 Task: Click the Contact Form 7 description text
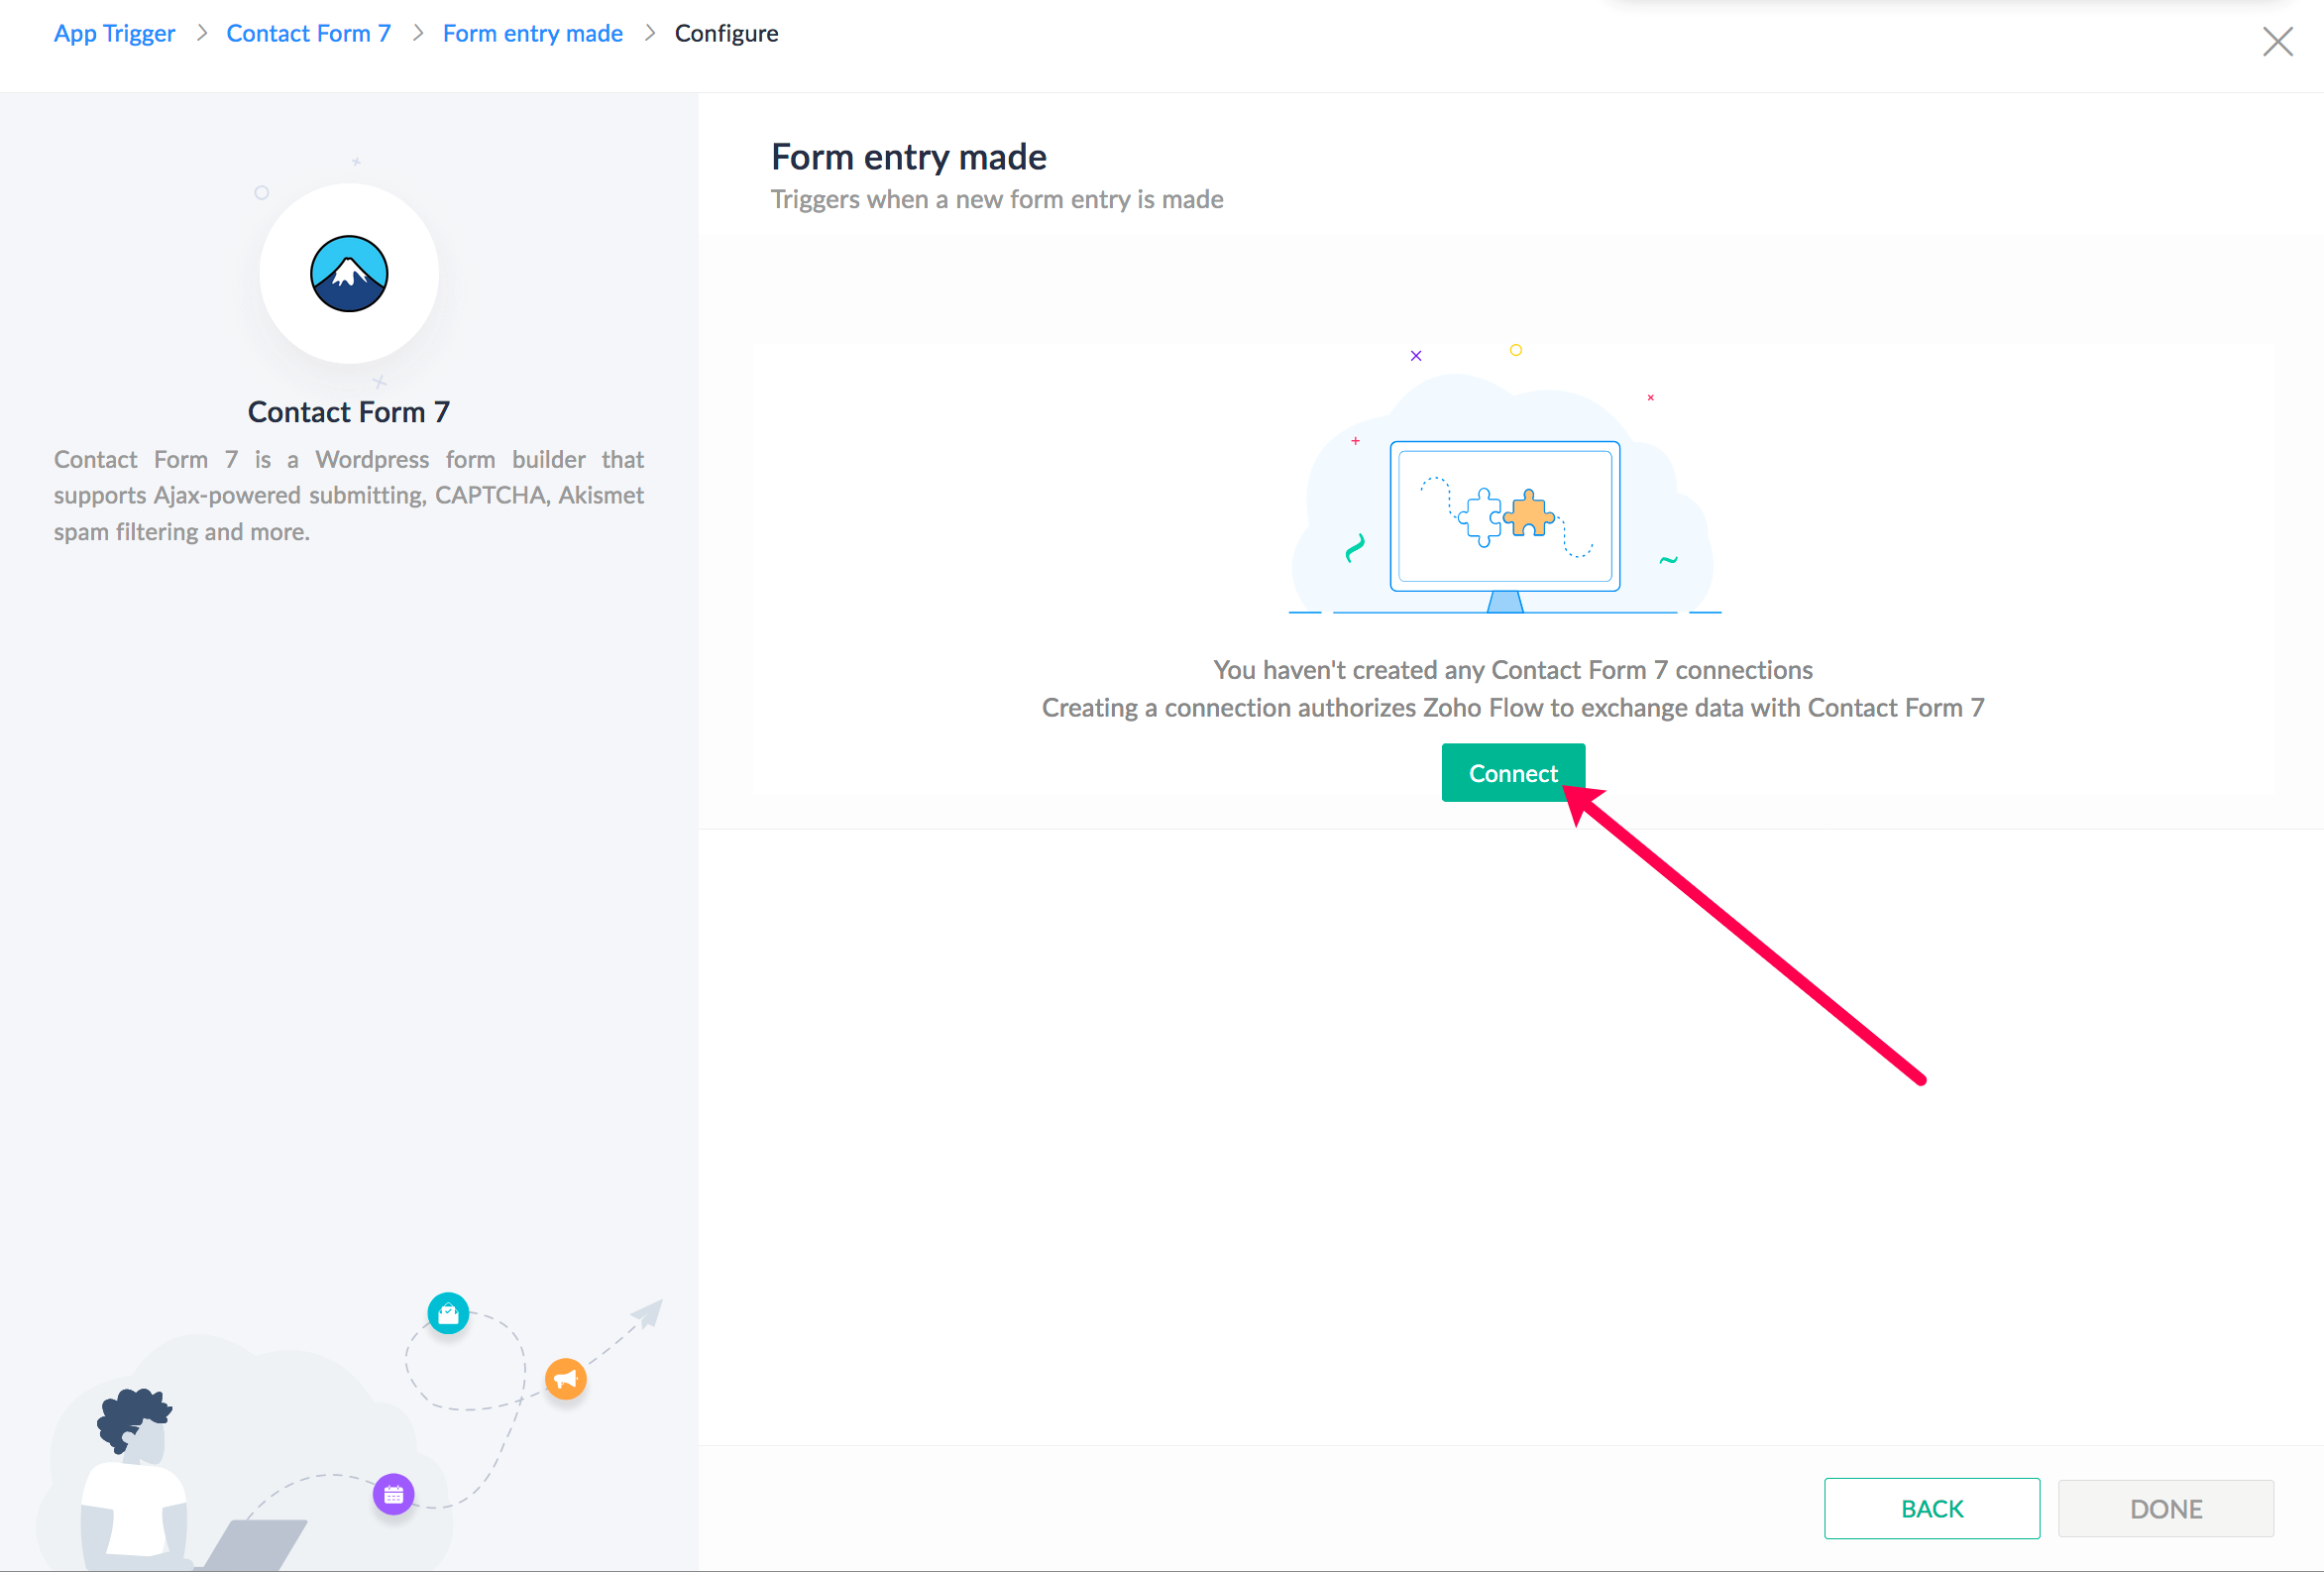pos(349,495)
